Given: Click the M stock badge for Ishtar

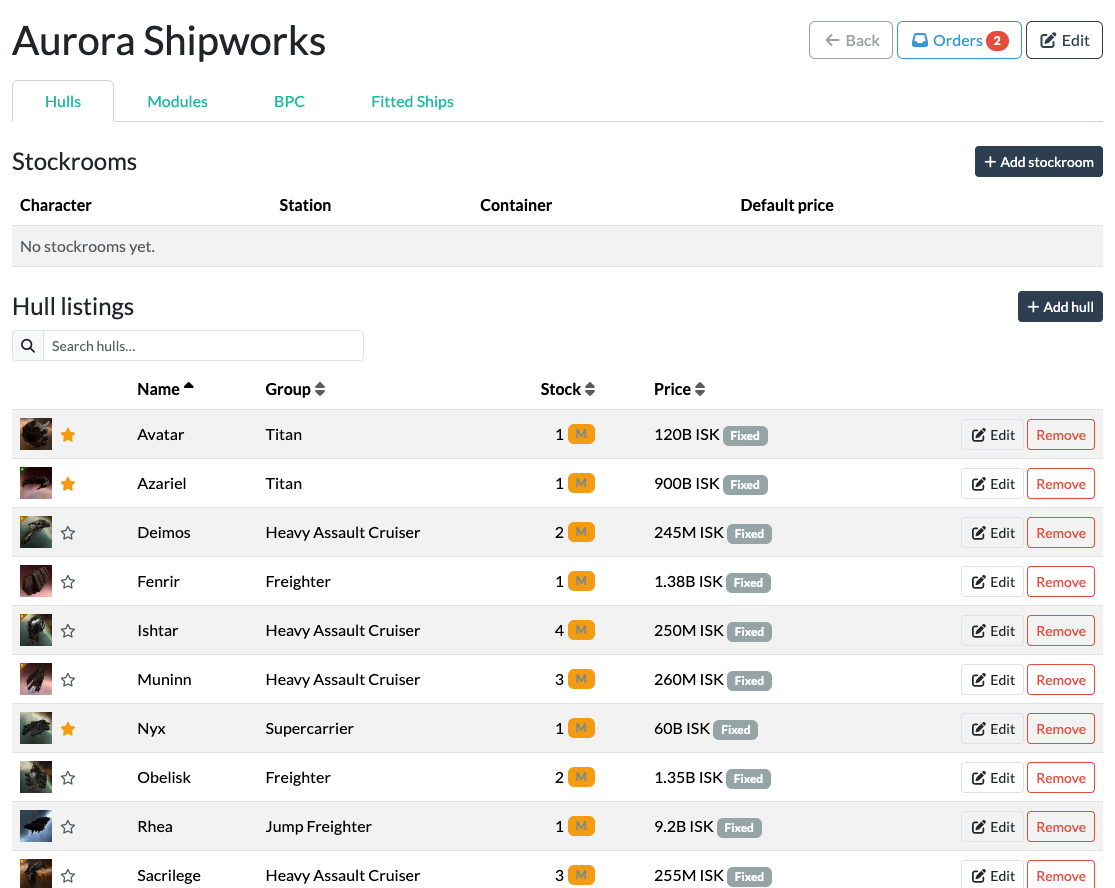Looking at the screenshot, I should (x=581, y=630).
